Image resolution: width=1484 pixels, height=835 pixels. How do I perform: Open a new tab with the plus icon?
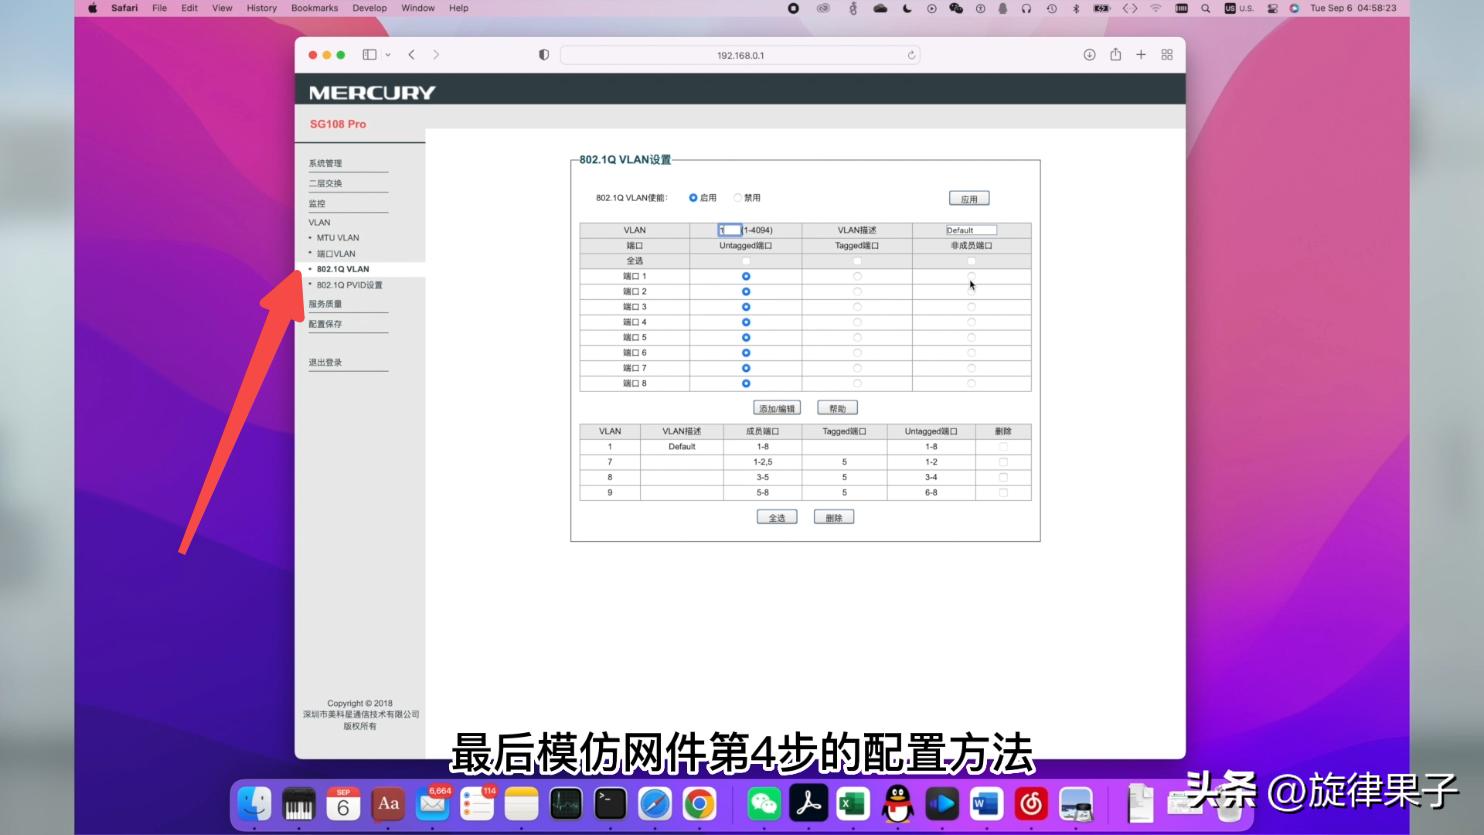click(1141, 55)
